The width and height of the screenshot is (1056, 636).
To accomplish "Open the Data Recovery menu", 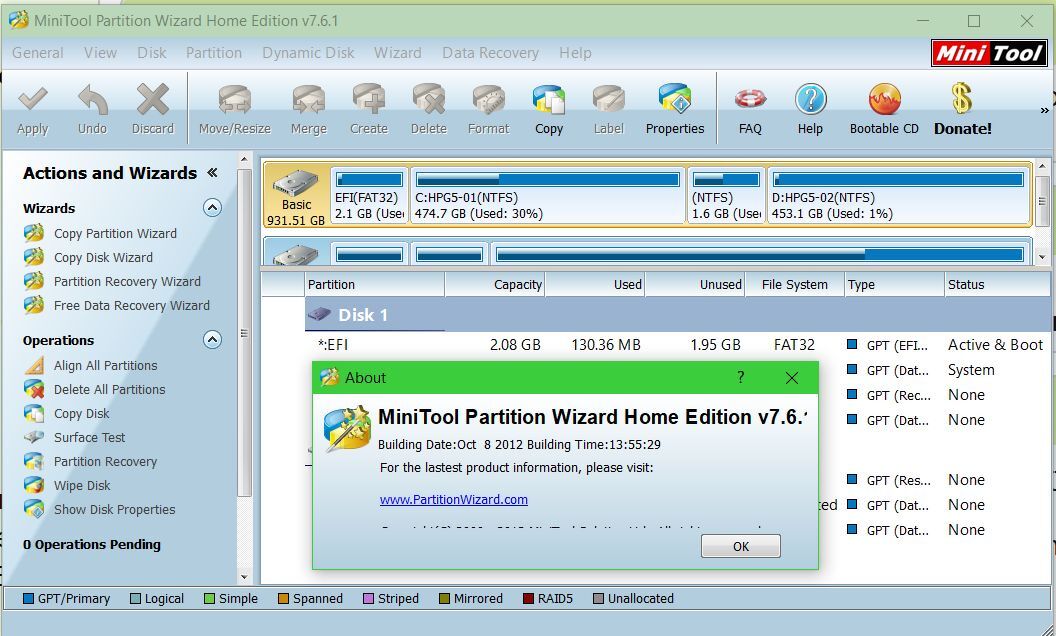I will pyautogui.click(x=490, y=53).
